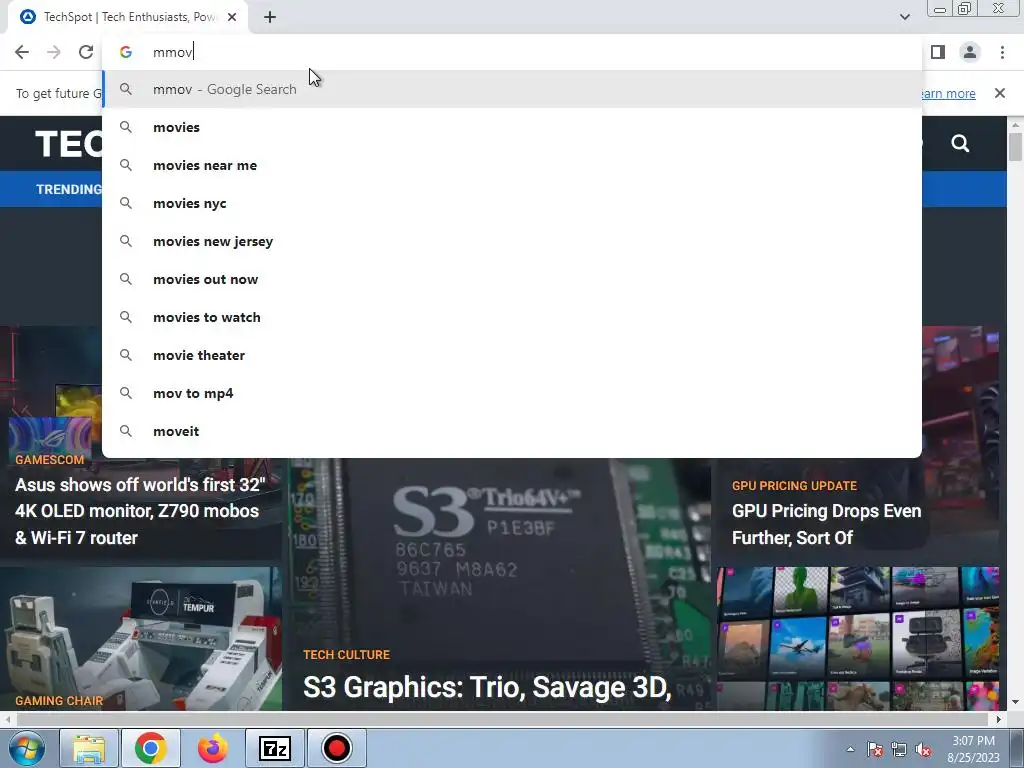Click the TECH CULTURE category label
The height and width of the screenshot is (768, 1024).
click(346, 655)
